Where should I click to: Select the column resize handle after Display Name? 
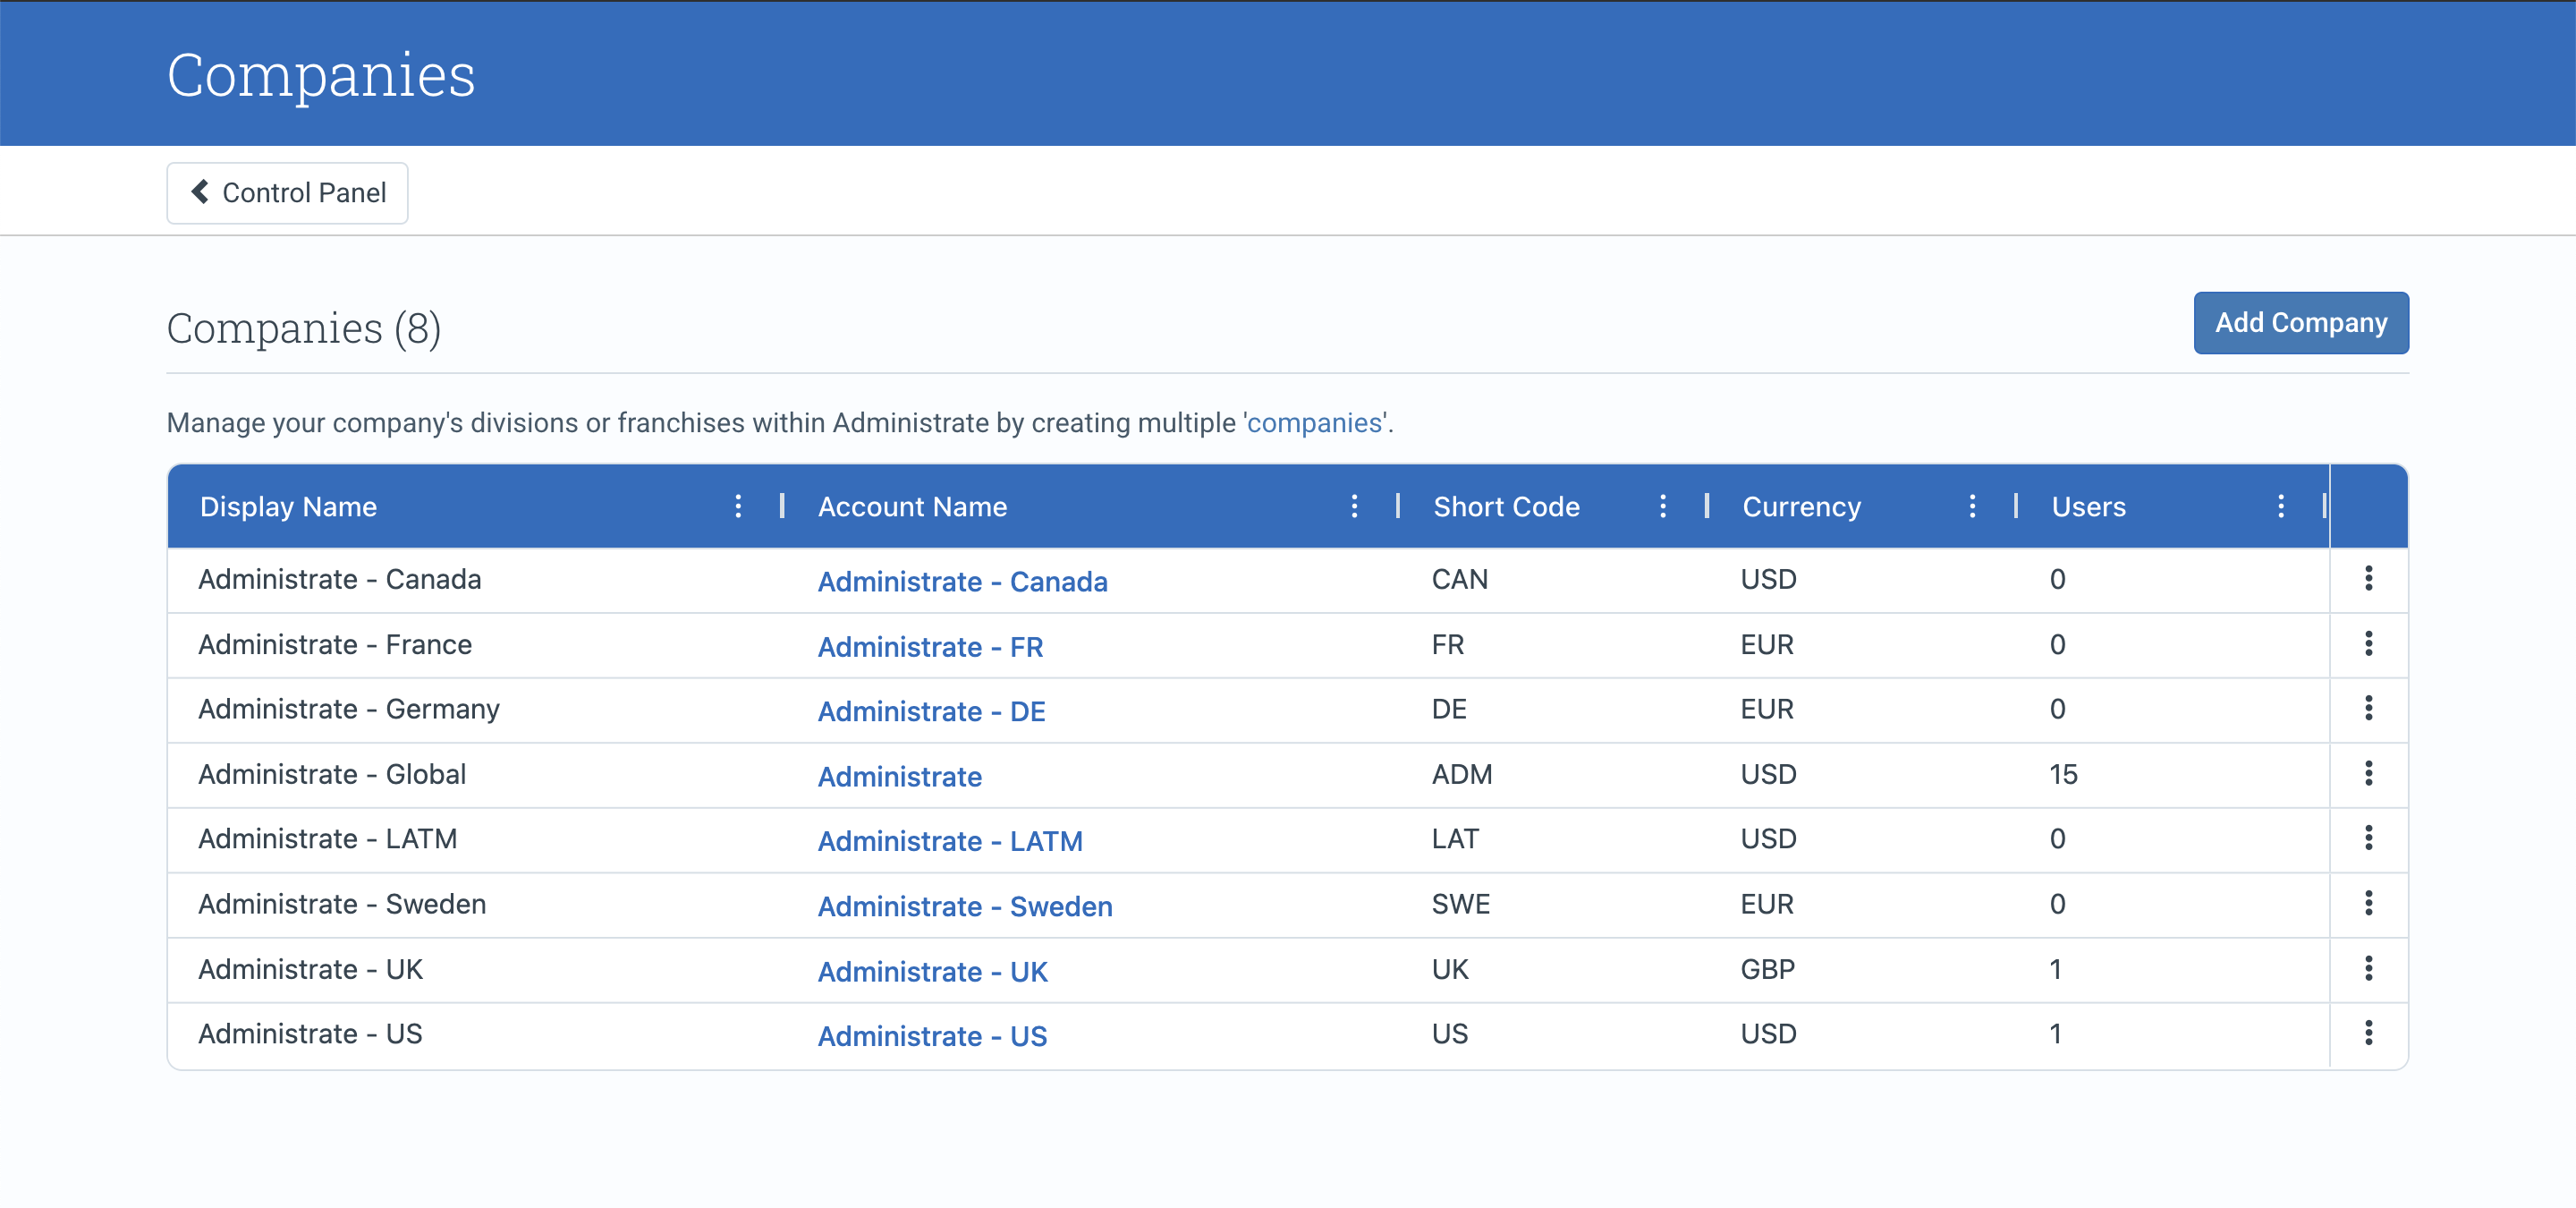tap(781, 506)
